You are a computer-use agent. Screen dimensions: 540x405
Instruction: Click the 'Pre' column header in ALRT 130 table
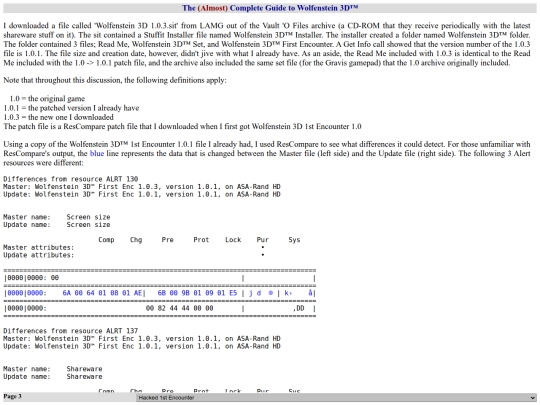pos(168,240)
